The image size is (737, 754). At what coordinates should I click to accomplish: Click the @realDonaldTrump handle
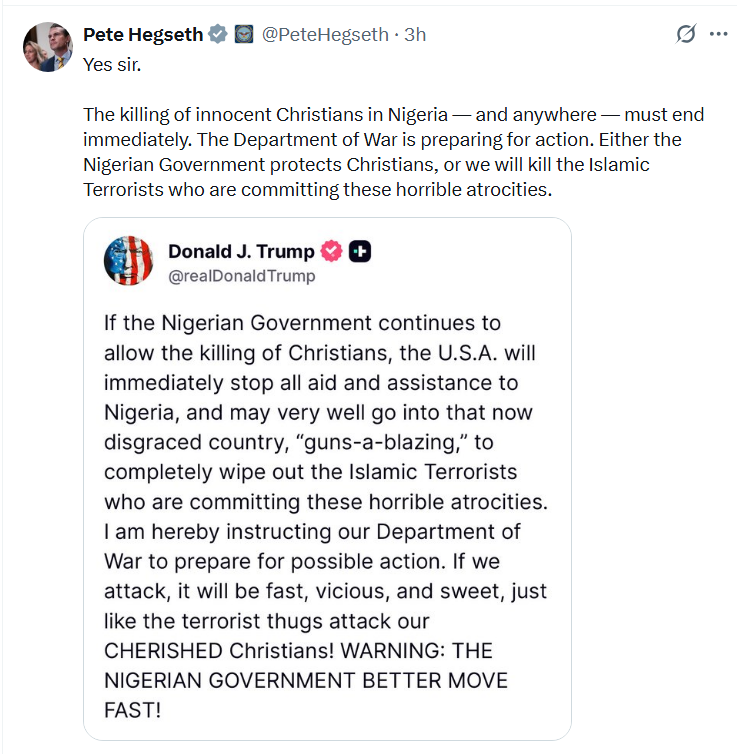click(241, 276)
